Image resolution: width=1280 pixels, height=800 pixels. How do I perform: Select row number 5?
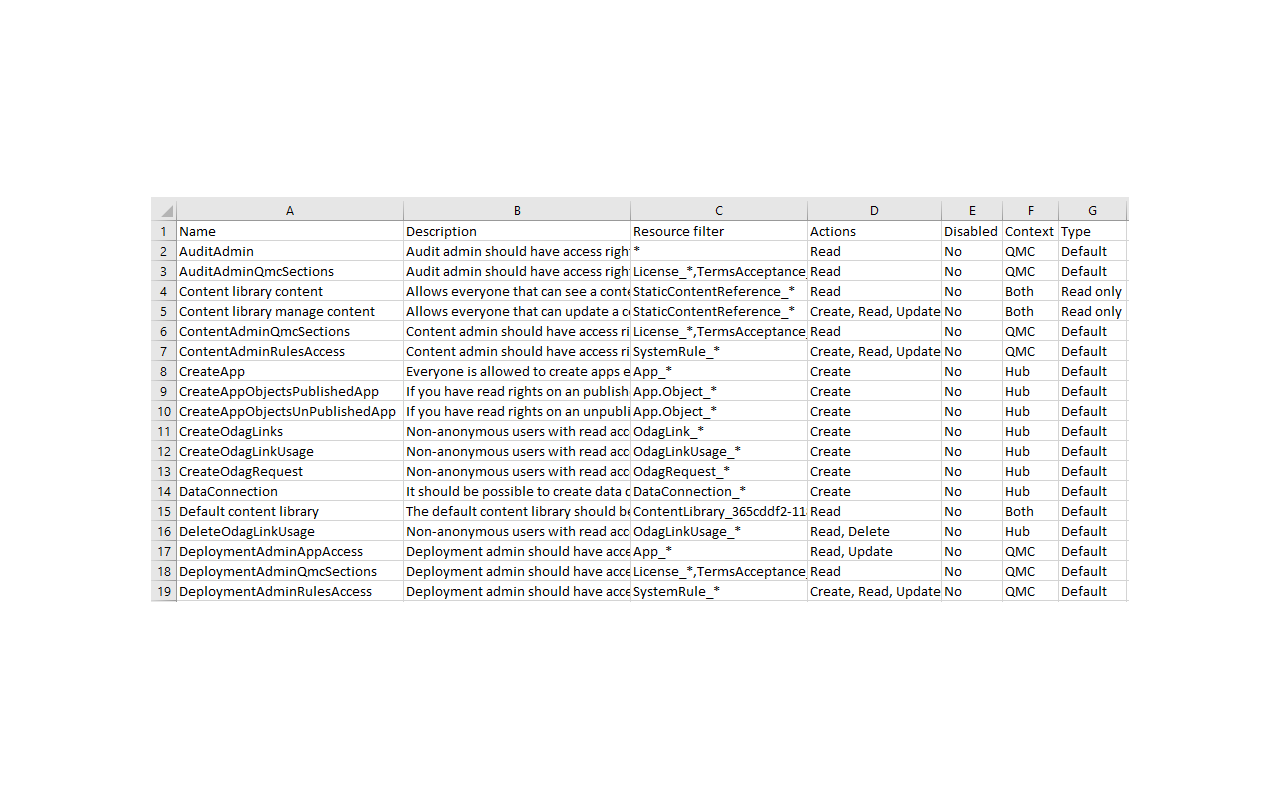coord(163,311)
